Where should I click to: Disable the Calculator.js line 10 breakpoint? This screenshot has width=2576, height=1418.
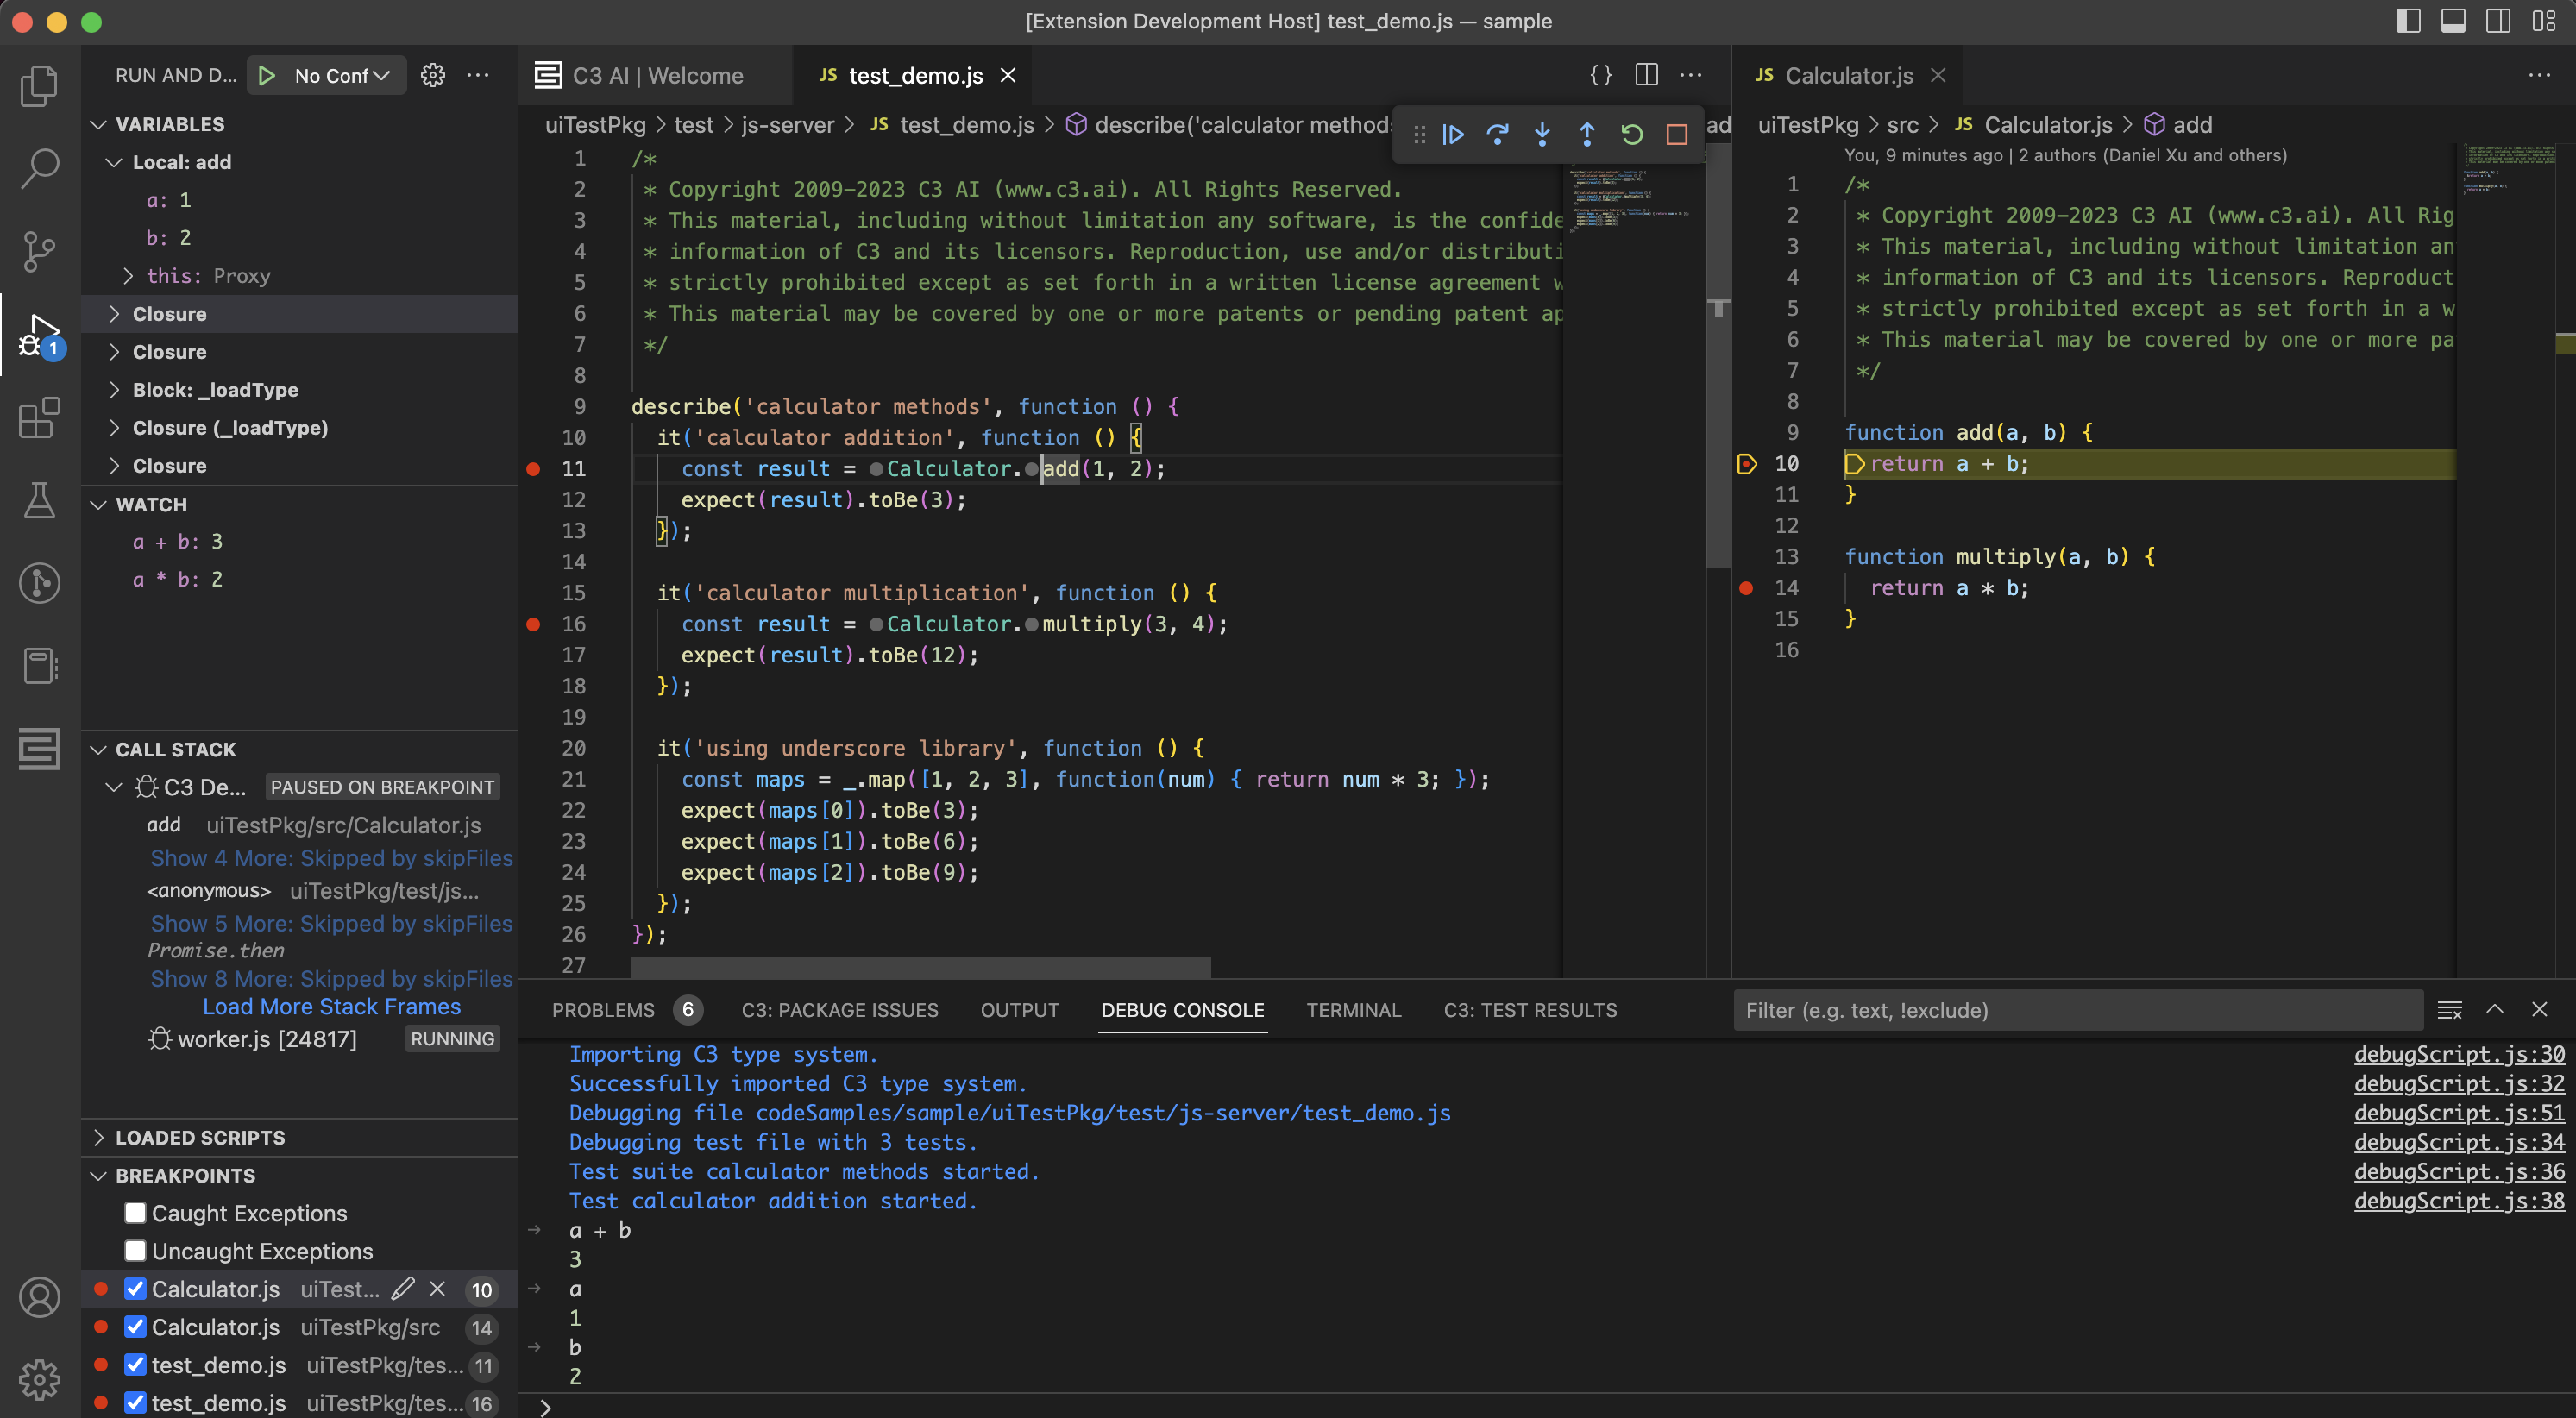[x=136, y=1289]
